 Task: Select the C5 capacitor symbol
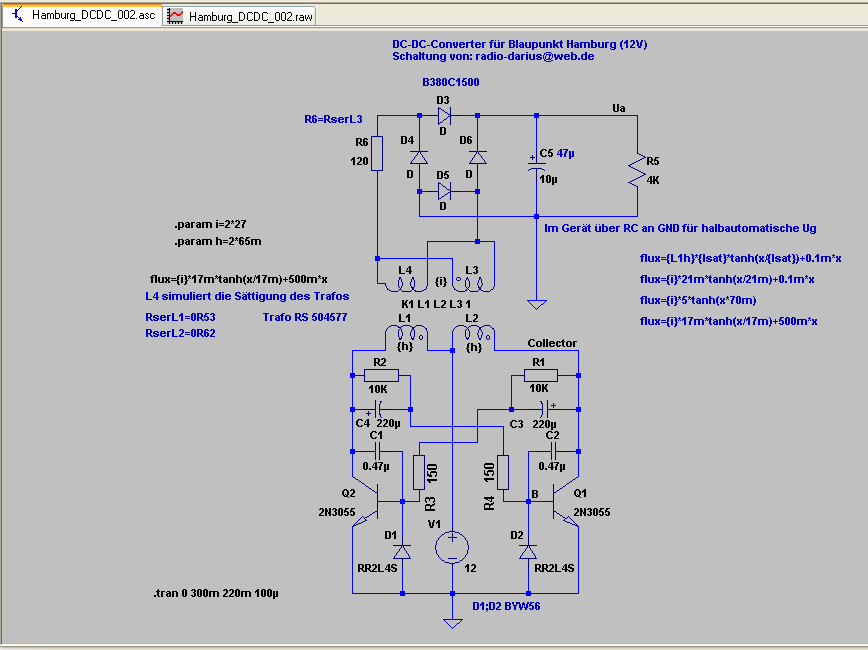point(536,164)
